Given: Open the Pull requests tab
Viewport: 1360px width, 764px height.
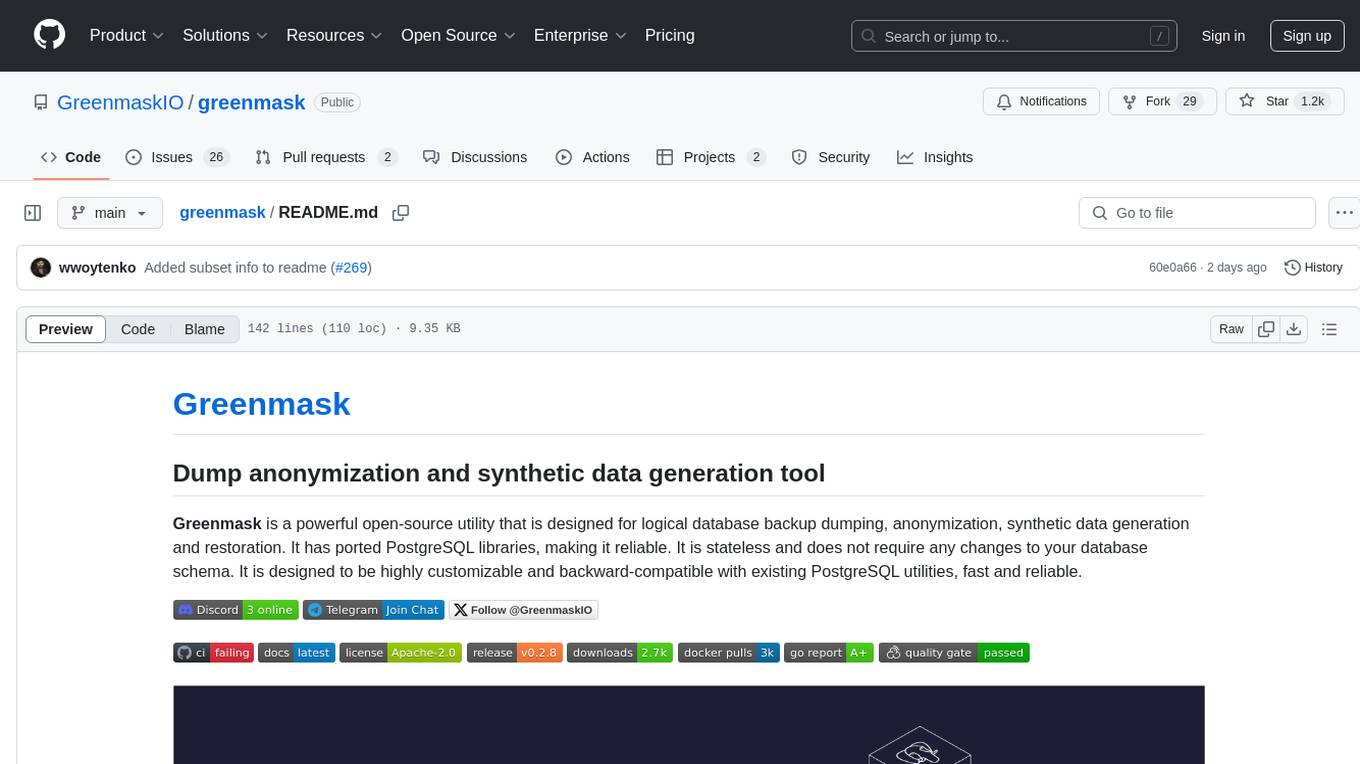Looking at the screenshot, I should (326, 157).
